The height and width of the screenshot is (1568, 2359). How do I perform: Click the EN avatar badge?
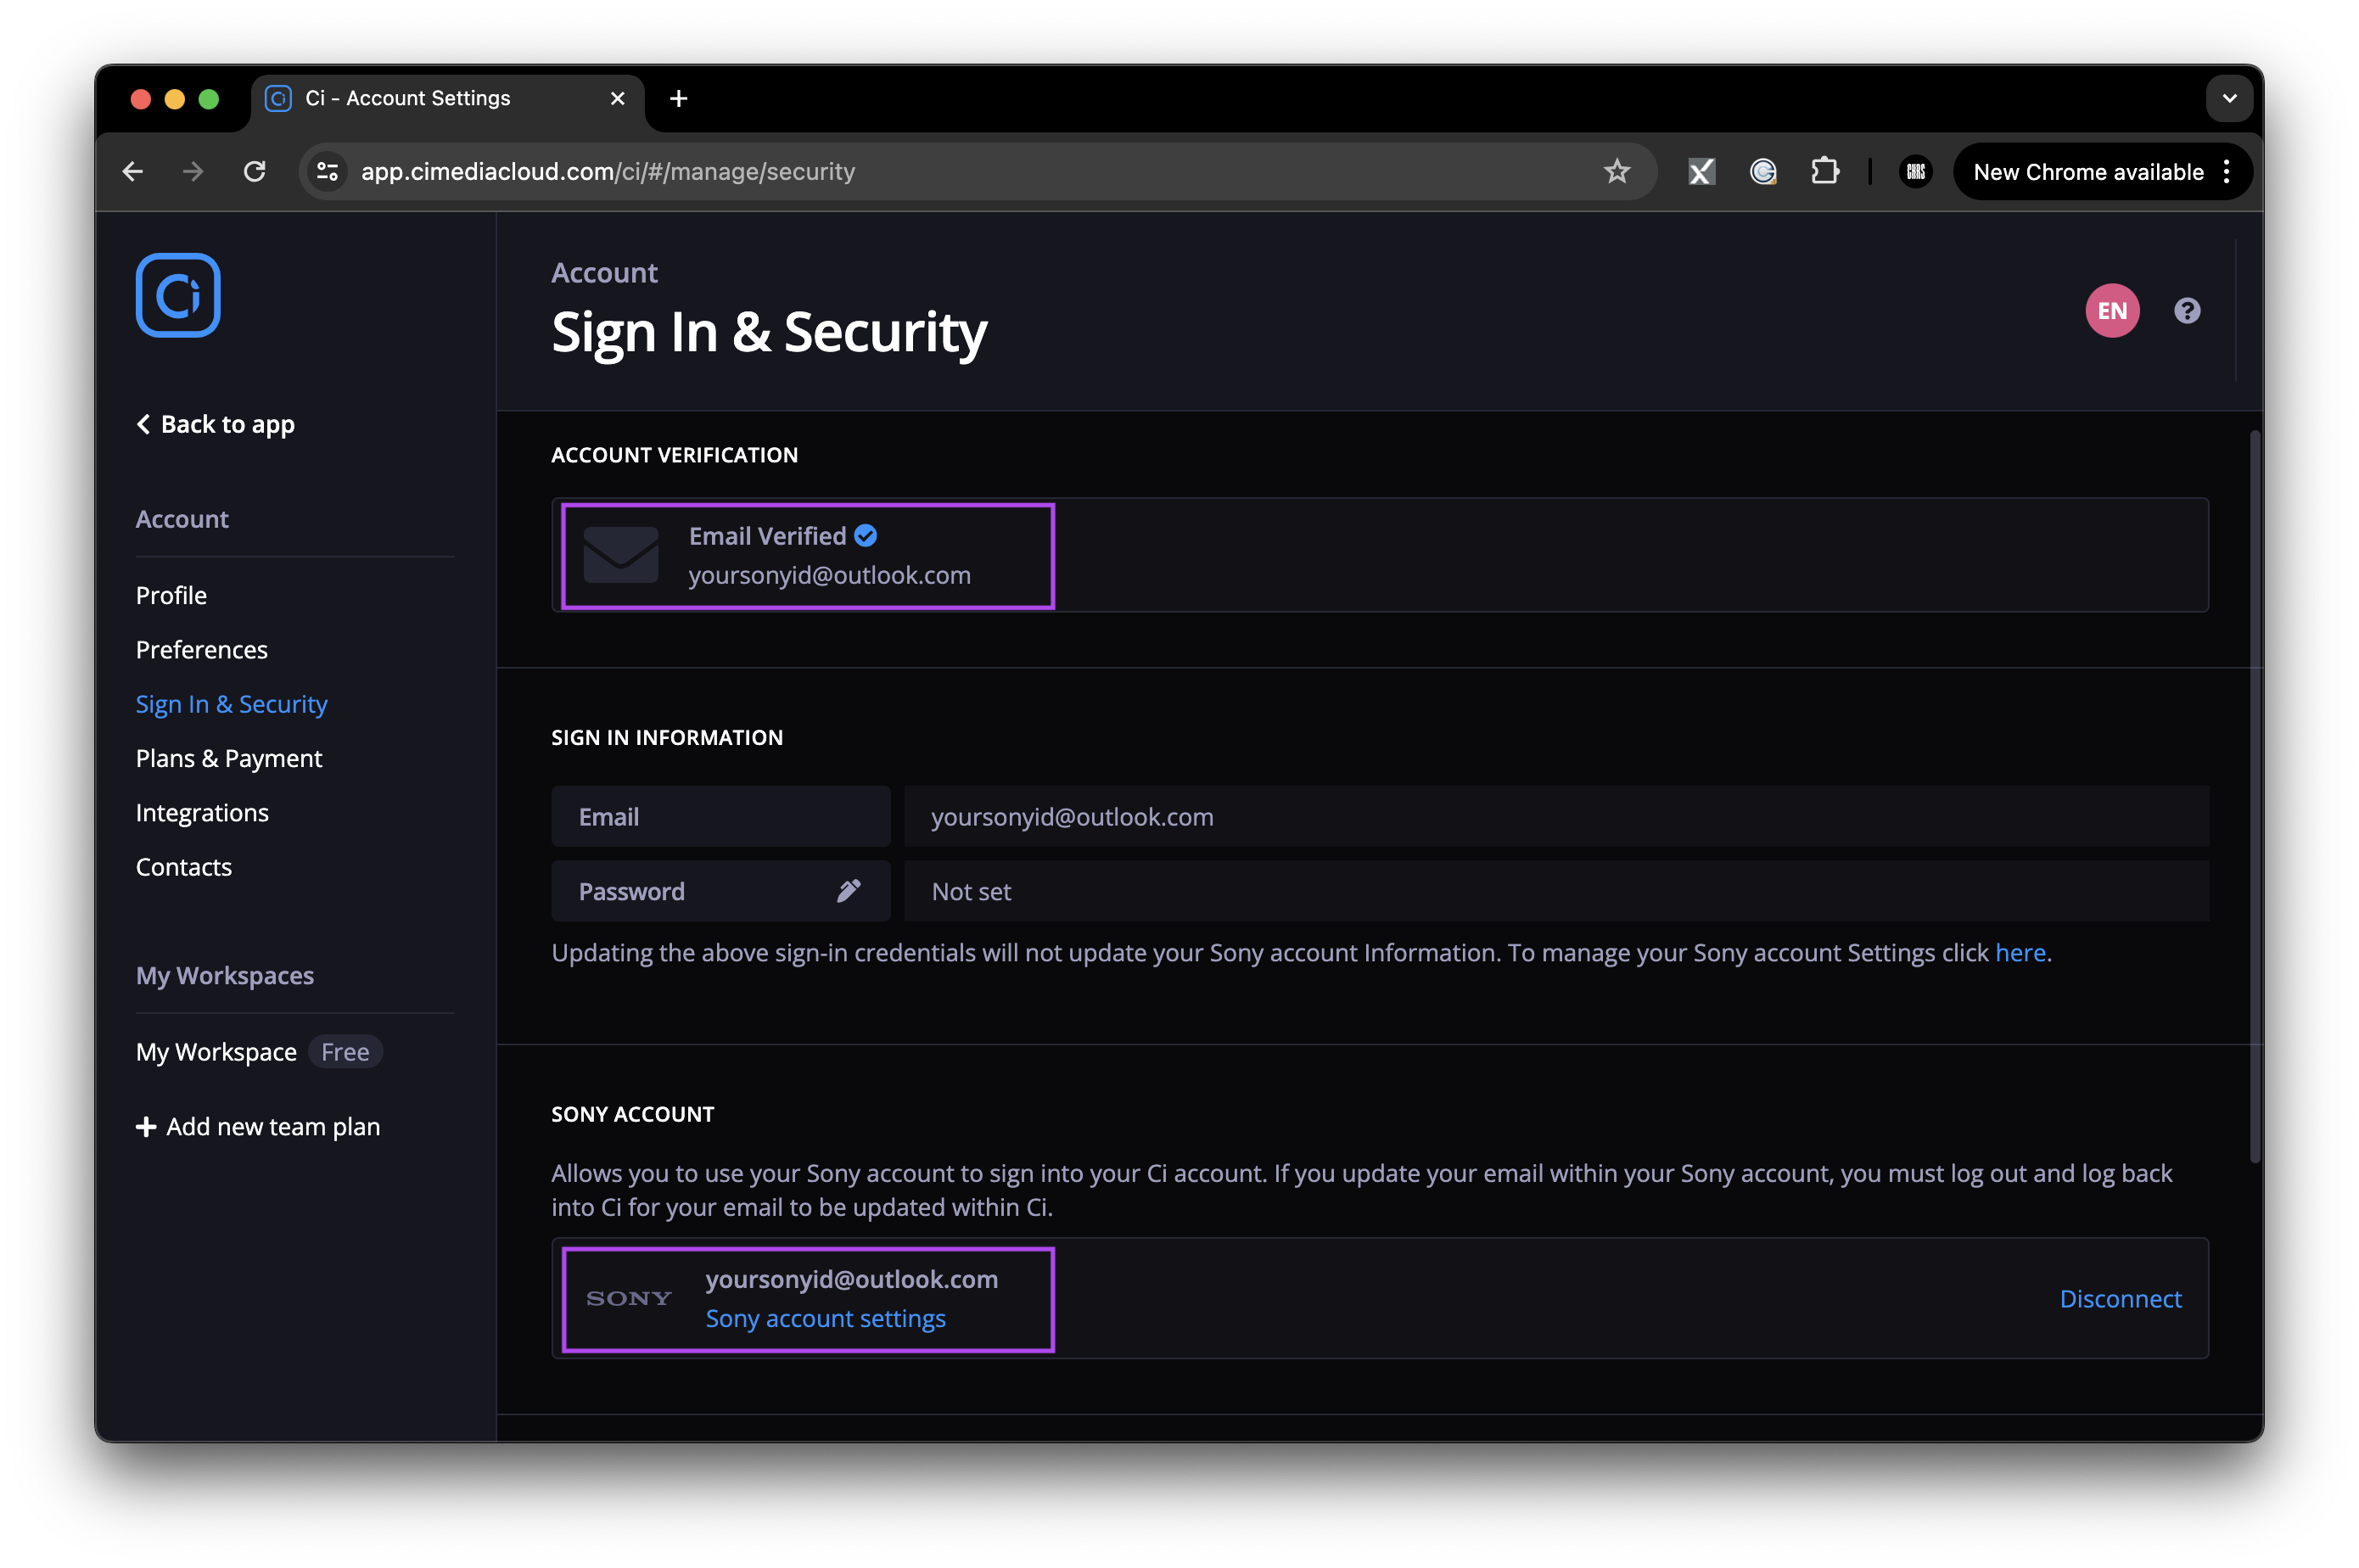(2112, 310)
